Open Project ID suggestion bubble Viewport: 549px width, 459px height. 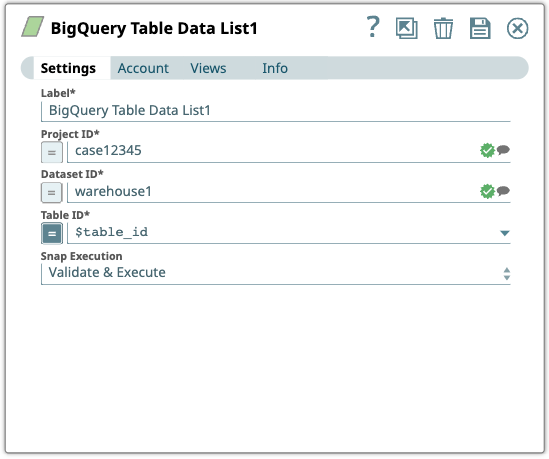point(503,150)
